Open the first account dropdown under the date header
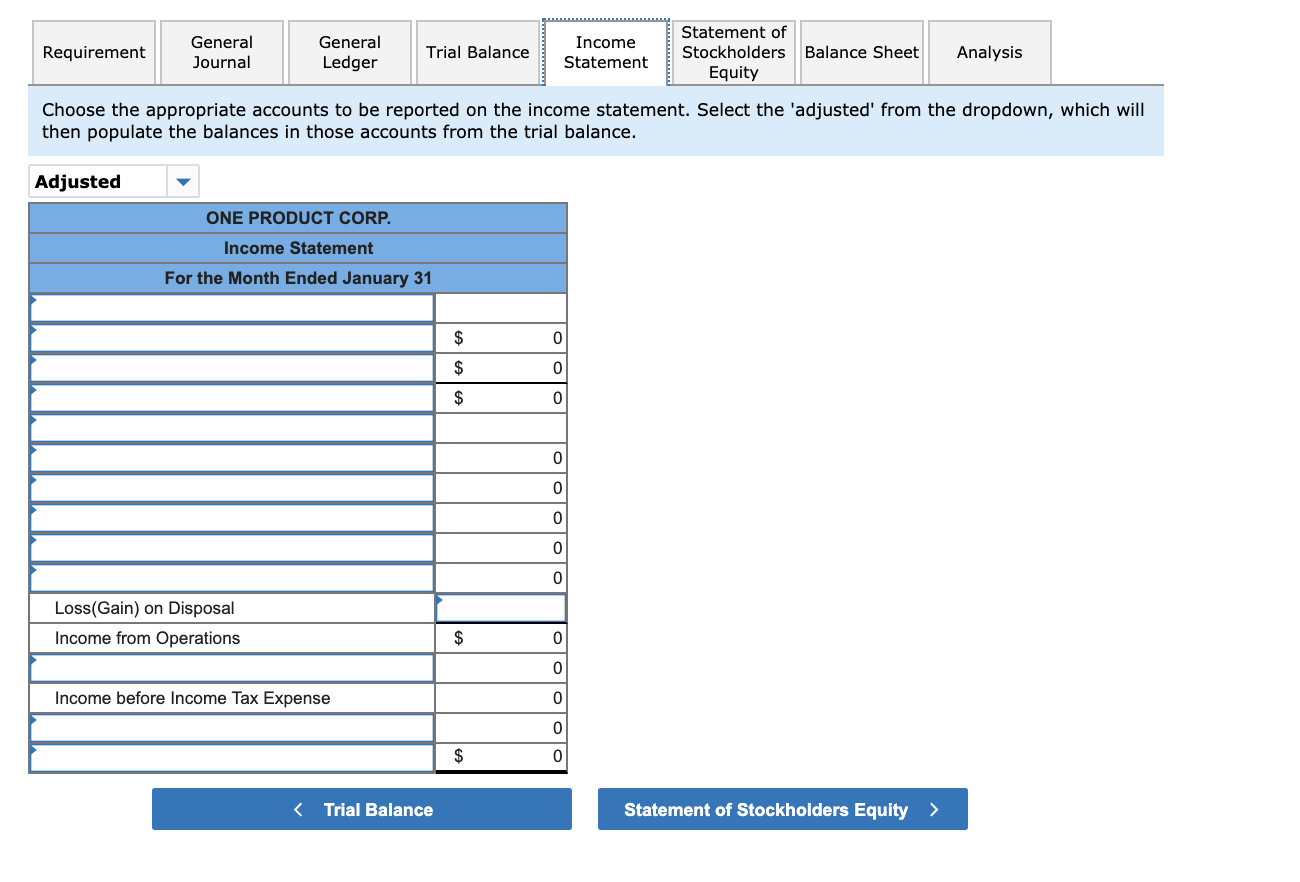The width and height of the screenshot is (1300, 882). point(232,308)
